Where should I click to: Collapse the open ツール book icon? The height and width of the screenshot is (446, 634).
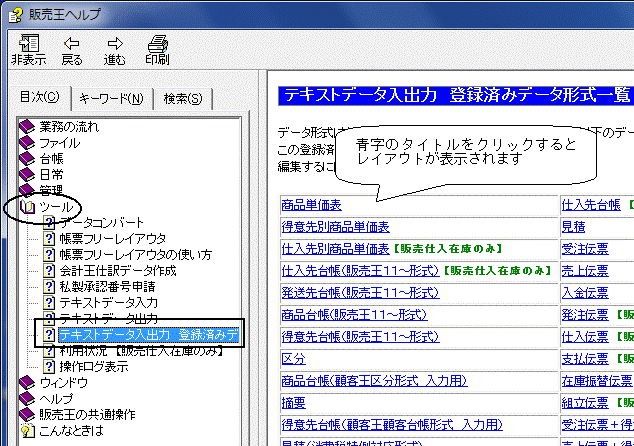[27, 207]
